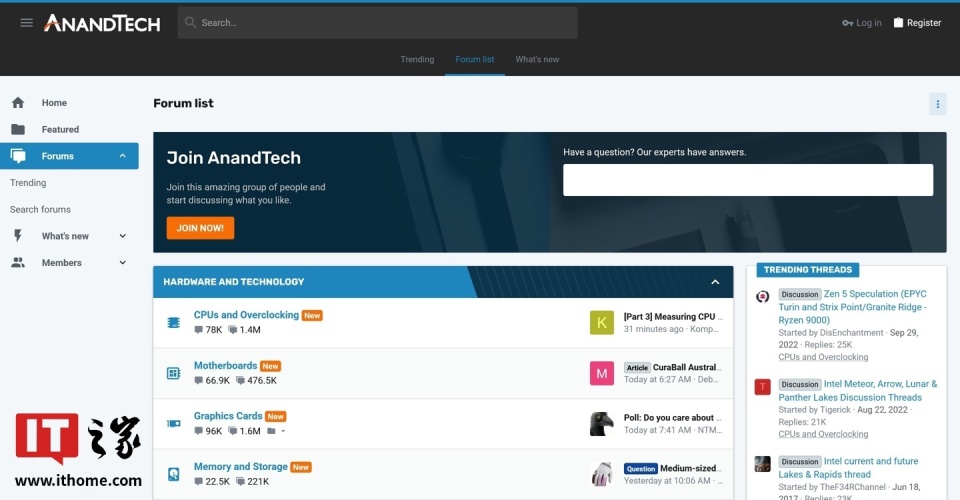This screenshot has width=960, height=500.
Task: Collapse the Hardware and Technology section
Action: (x=715, y=282)
